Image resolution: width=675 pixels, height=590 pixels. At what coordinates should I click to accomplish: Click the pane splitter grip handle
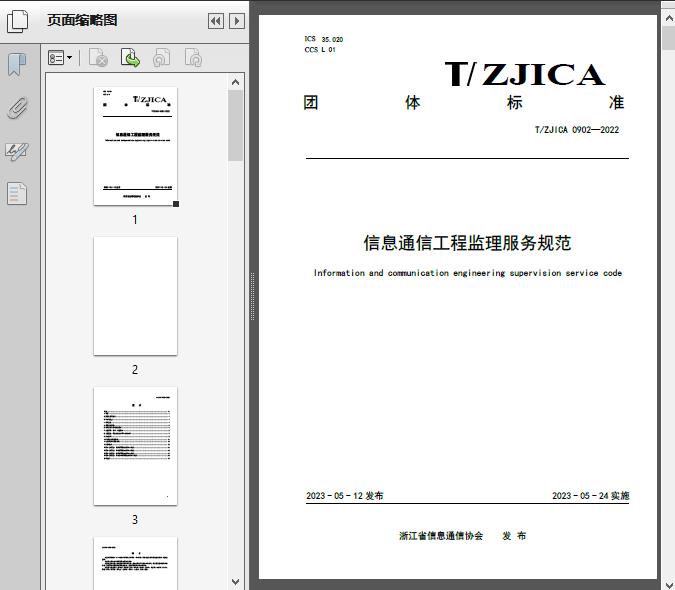click(x=253, y=296)
